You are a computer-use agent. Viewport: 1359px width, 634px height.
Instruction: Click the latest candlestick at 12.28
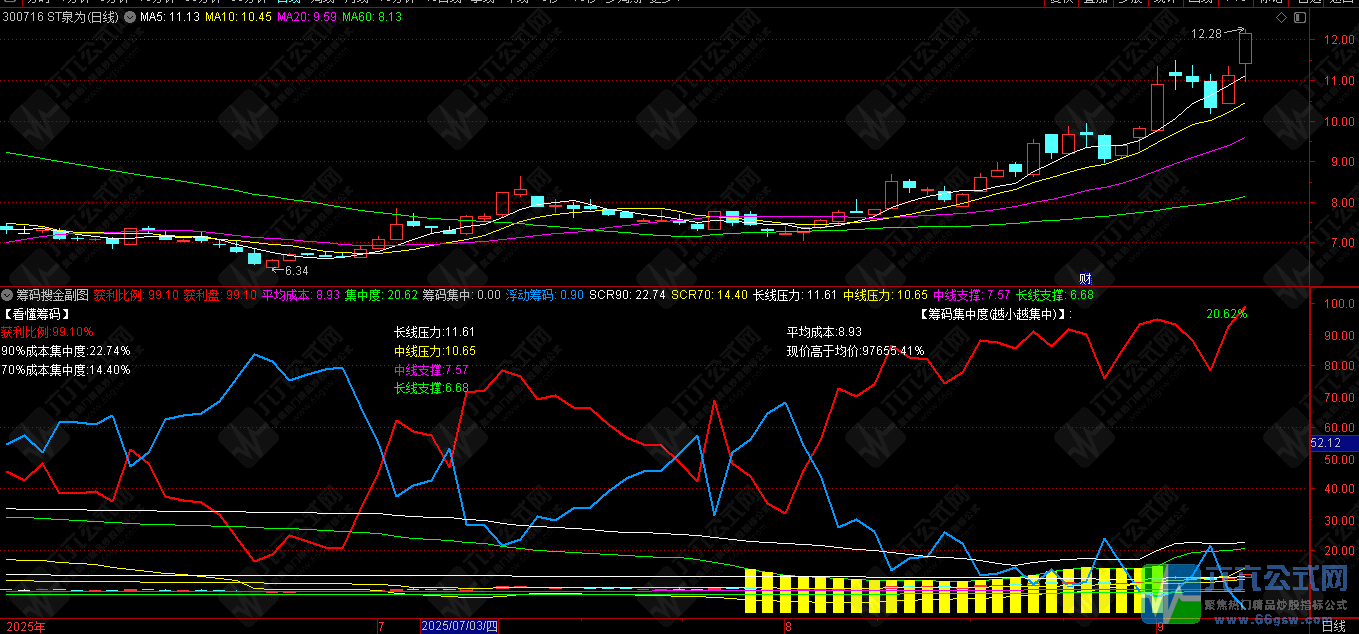tap(1245, 55)
